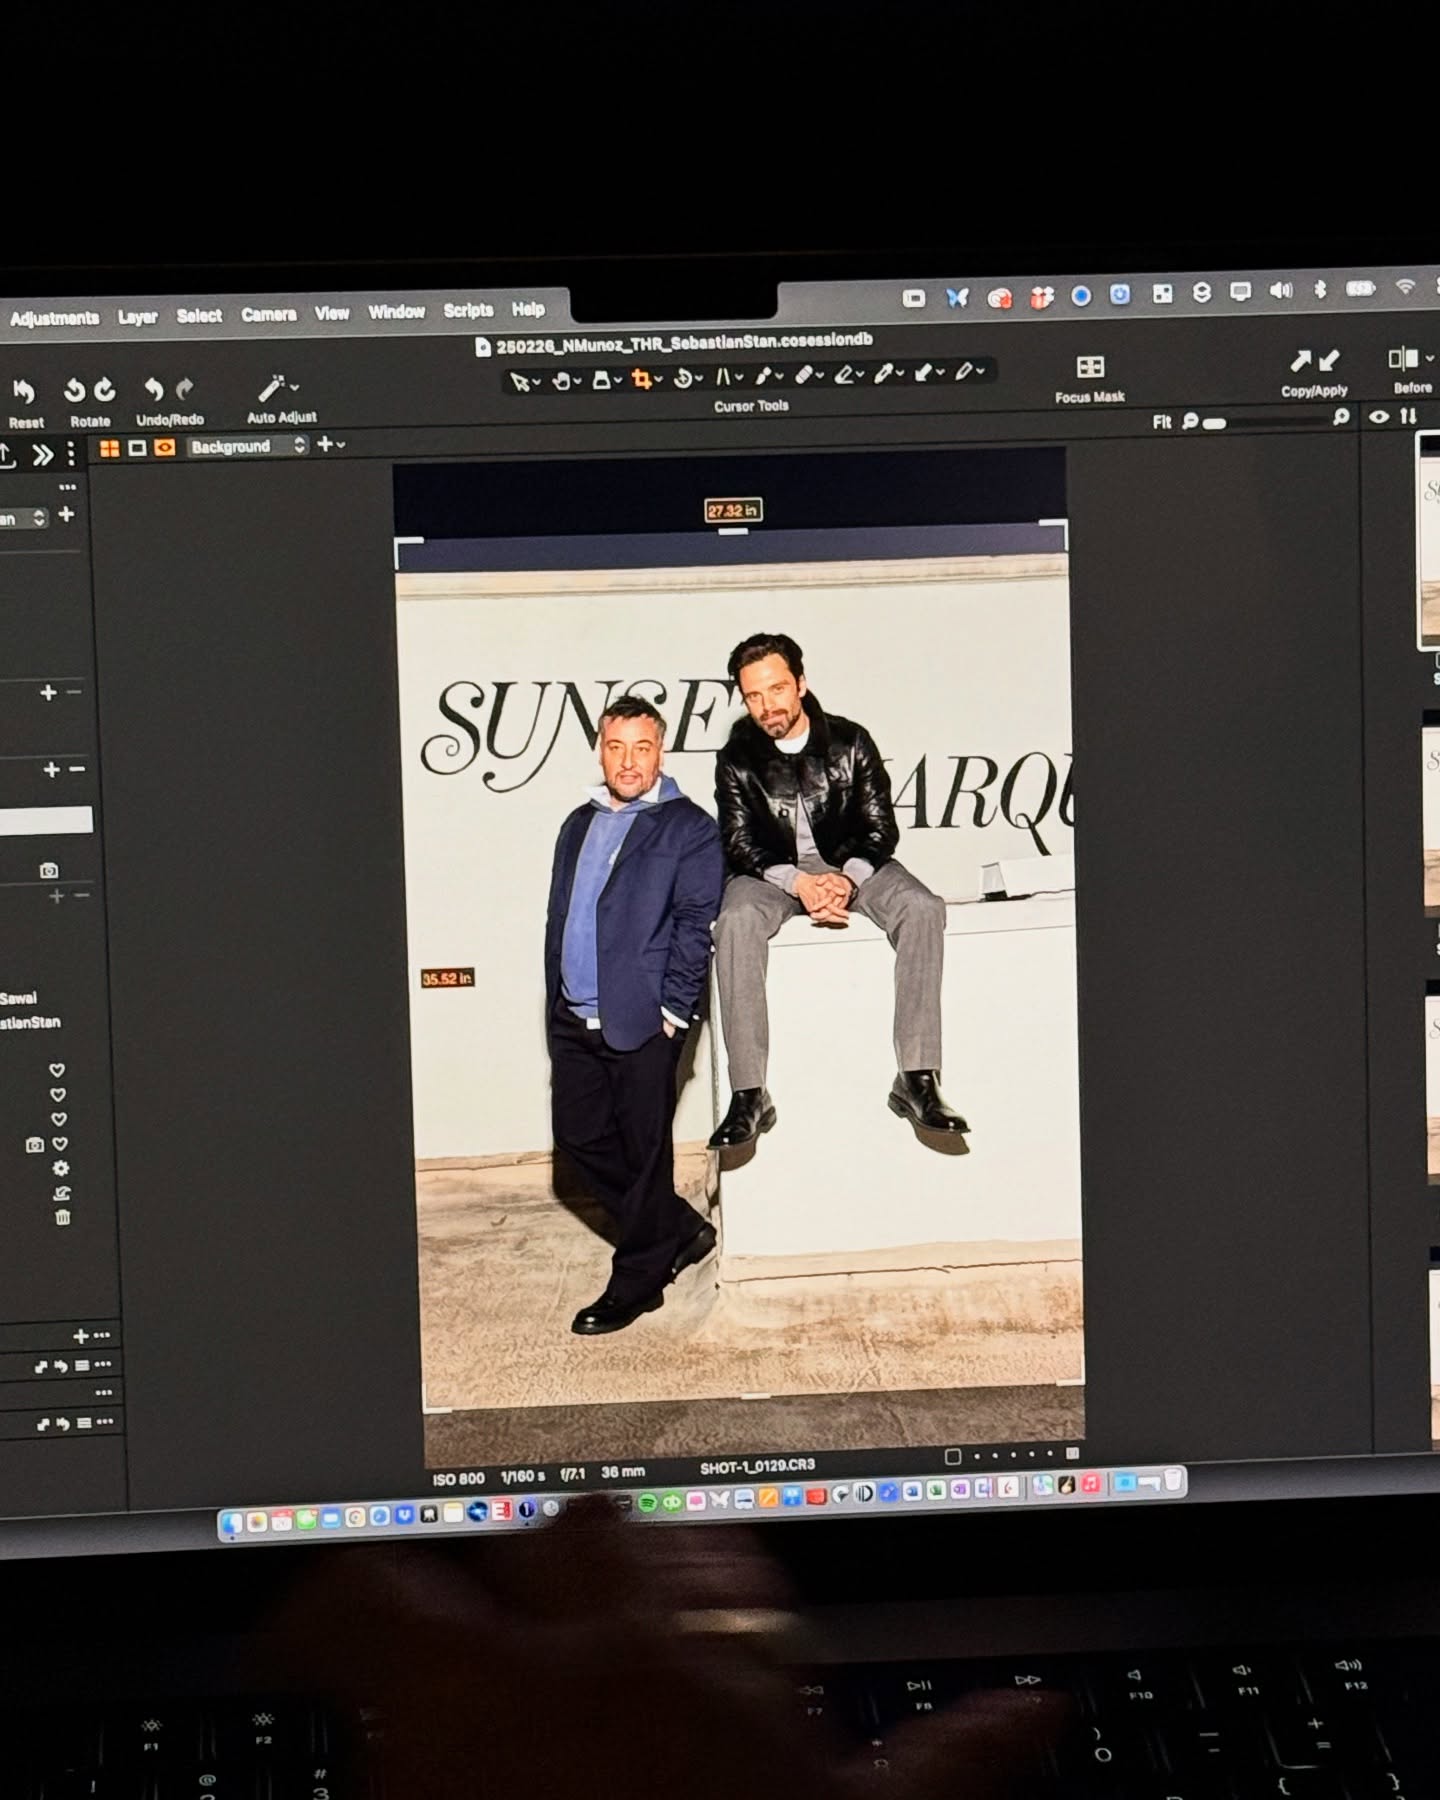This screenshot has height=1800, width=1440.
Task: Select the Pan hand cursor tool
Action: 562,381
